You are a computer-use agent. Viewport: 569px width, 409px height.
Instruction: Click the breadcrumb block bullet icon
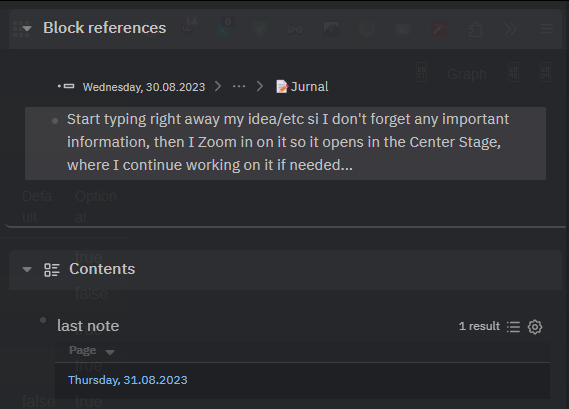[x=66, y=86]
